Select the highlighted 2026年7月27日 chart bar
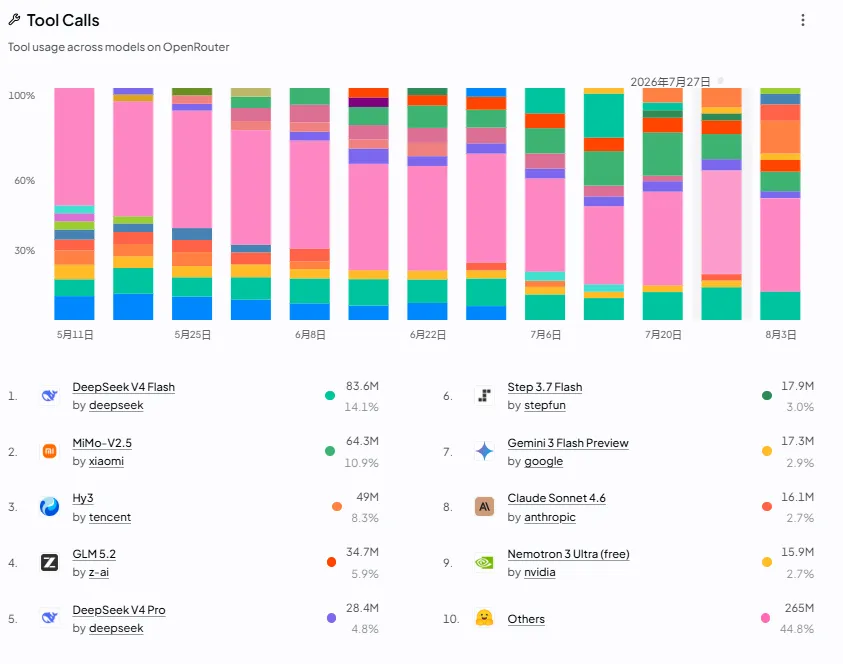This screenshot has height=664, width=843. click(x=721, y=204)
